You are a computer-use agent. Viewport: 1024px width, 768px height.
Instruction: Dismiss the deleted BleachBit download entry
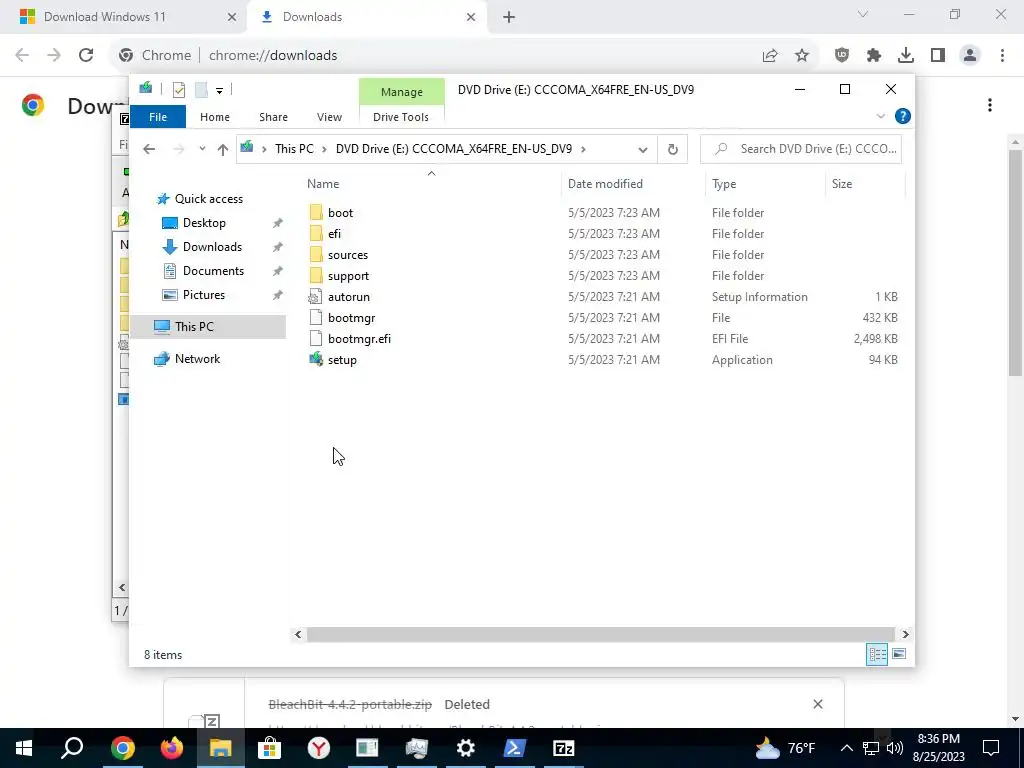(x=818, y=704)
